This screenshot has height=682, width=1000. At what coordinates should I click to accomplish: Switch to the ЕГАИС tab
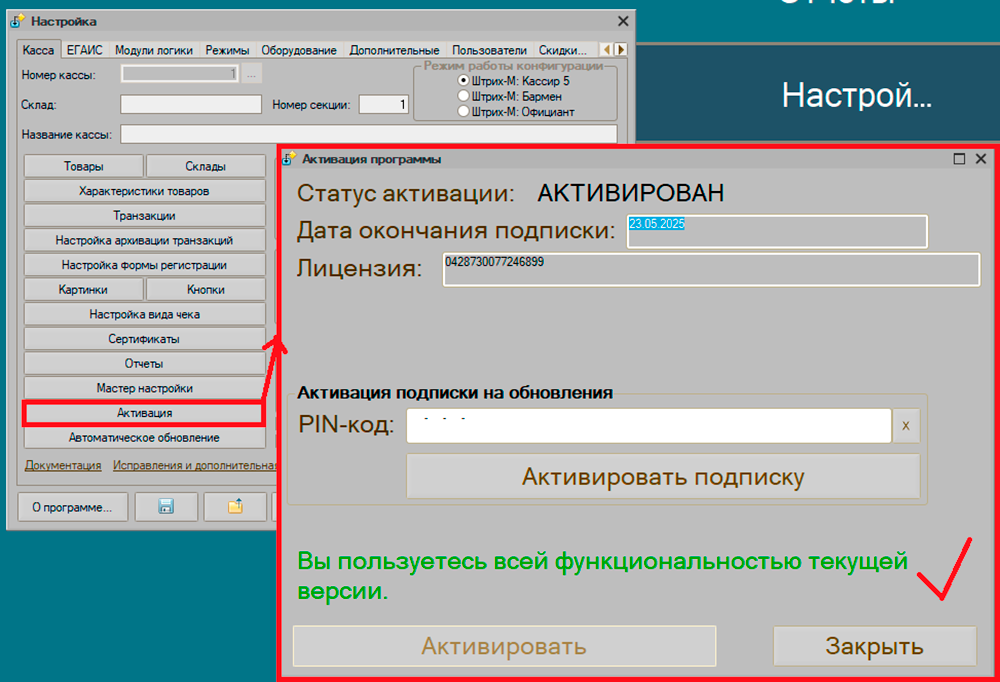[x=85, y=50]
